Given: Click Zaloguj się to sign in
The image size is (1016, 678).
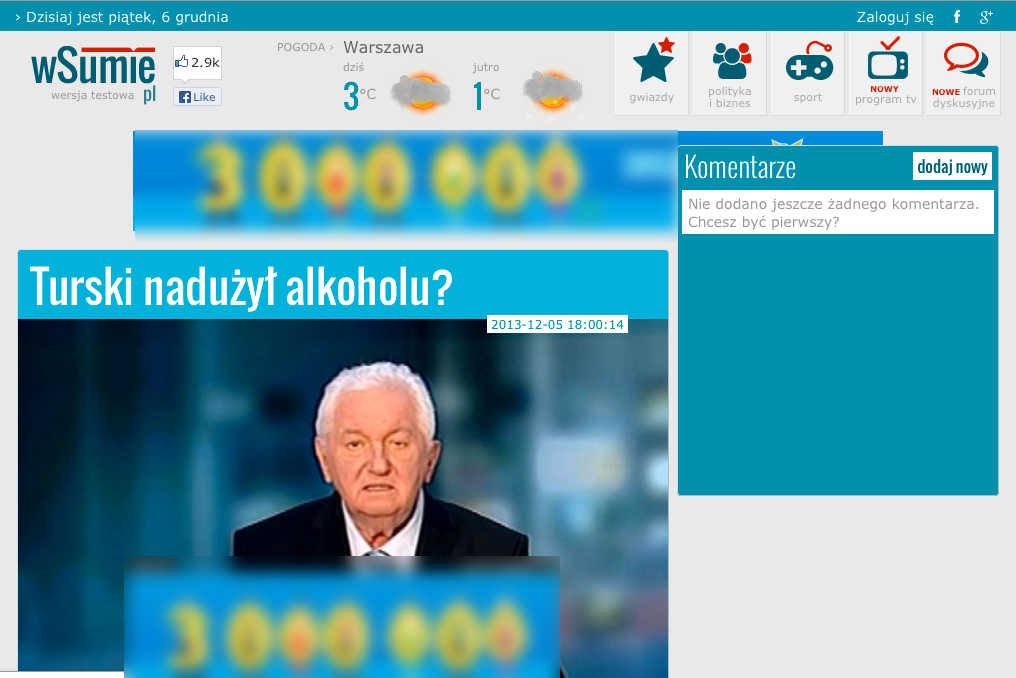Looking at the screenshot, I should (x=894, y=17).
